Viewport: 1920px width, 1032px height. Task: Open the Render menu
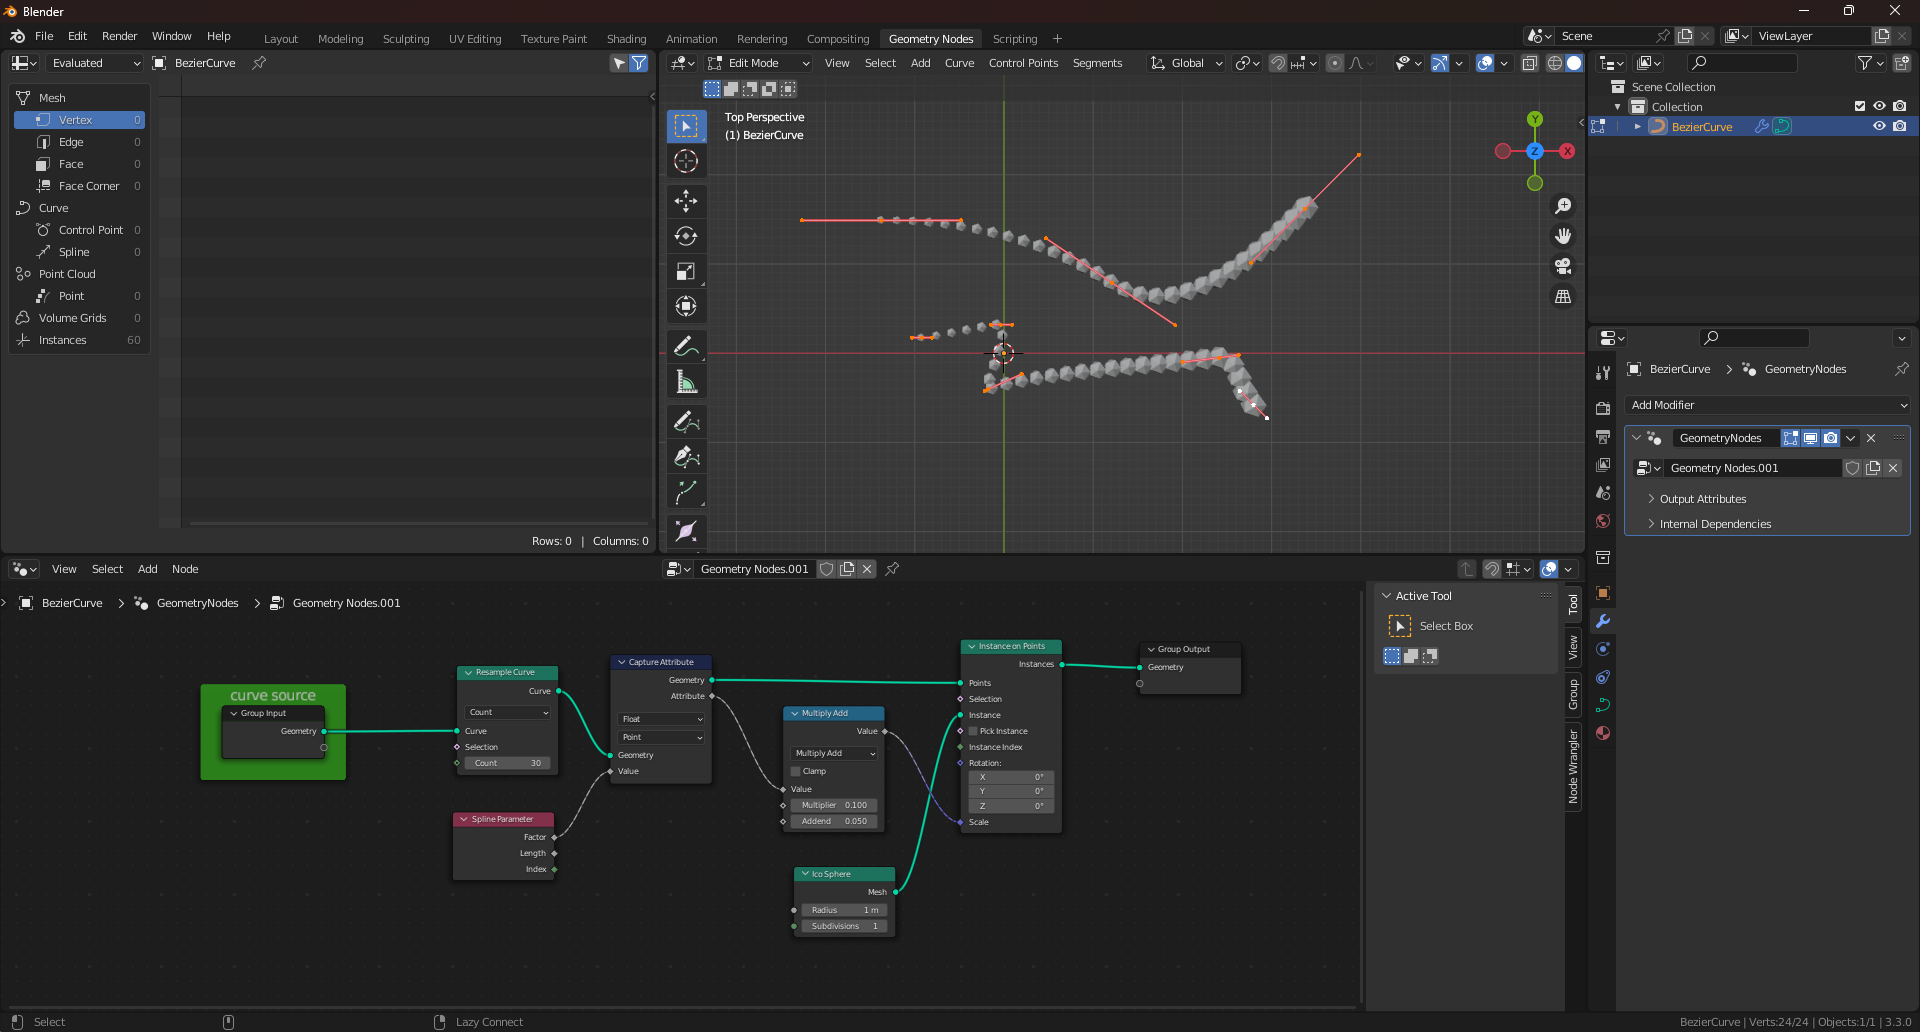[119, 36]
